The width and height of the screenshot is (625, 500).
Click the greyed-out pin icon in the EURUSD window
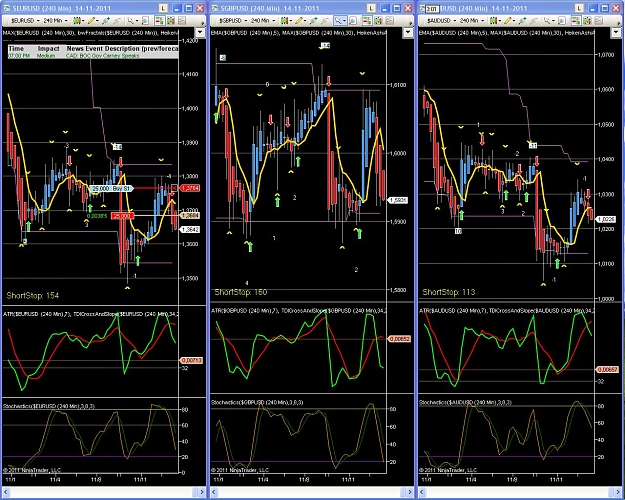[x=117, y=20]
